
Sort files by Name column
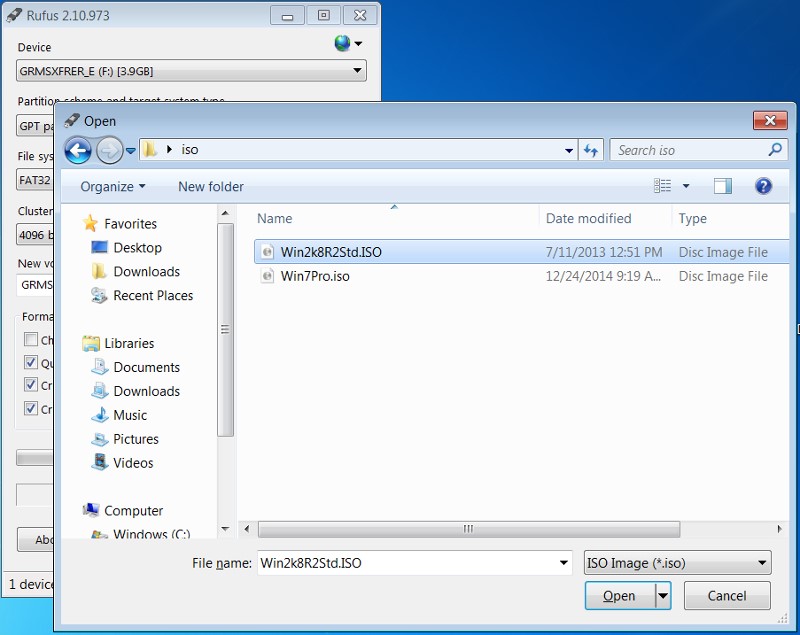click(274, 218)
